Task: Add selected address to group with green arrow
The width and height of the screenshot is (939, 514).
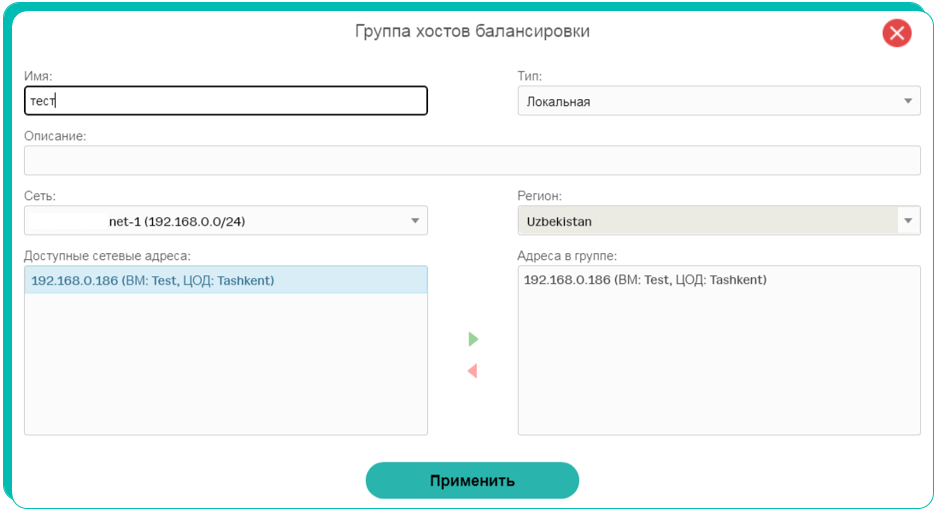Action: pos(473,339)
